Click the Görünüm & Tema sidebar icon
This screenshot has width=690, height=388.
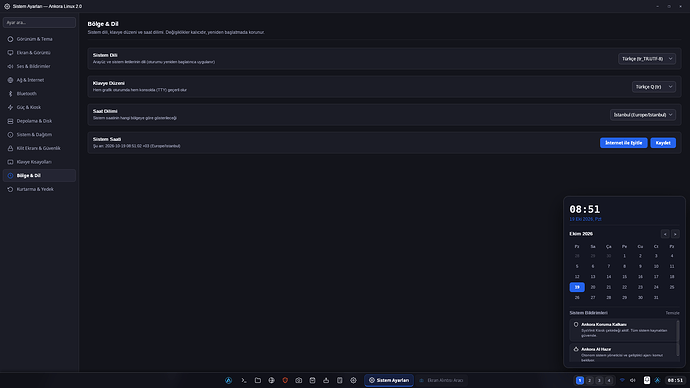[10, 39]
